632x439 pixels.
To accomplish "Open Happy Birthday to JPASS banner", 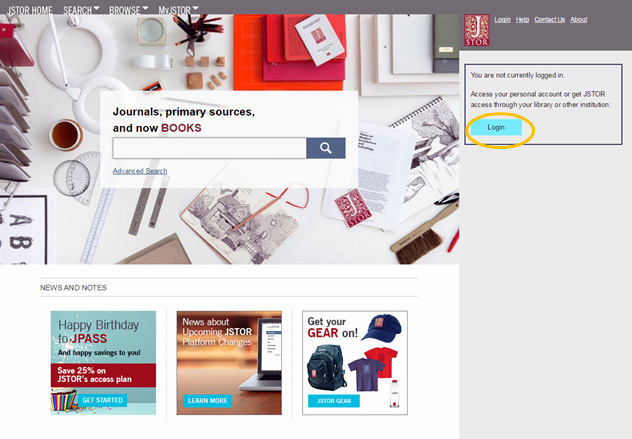I will click(103, 363).
